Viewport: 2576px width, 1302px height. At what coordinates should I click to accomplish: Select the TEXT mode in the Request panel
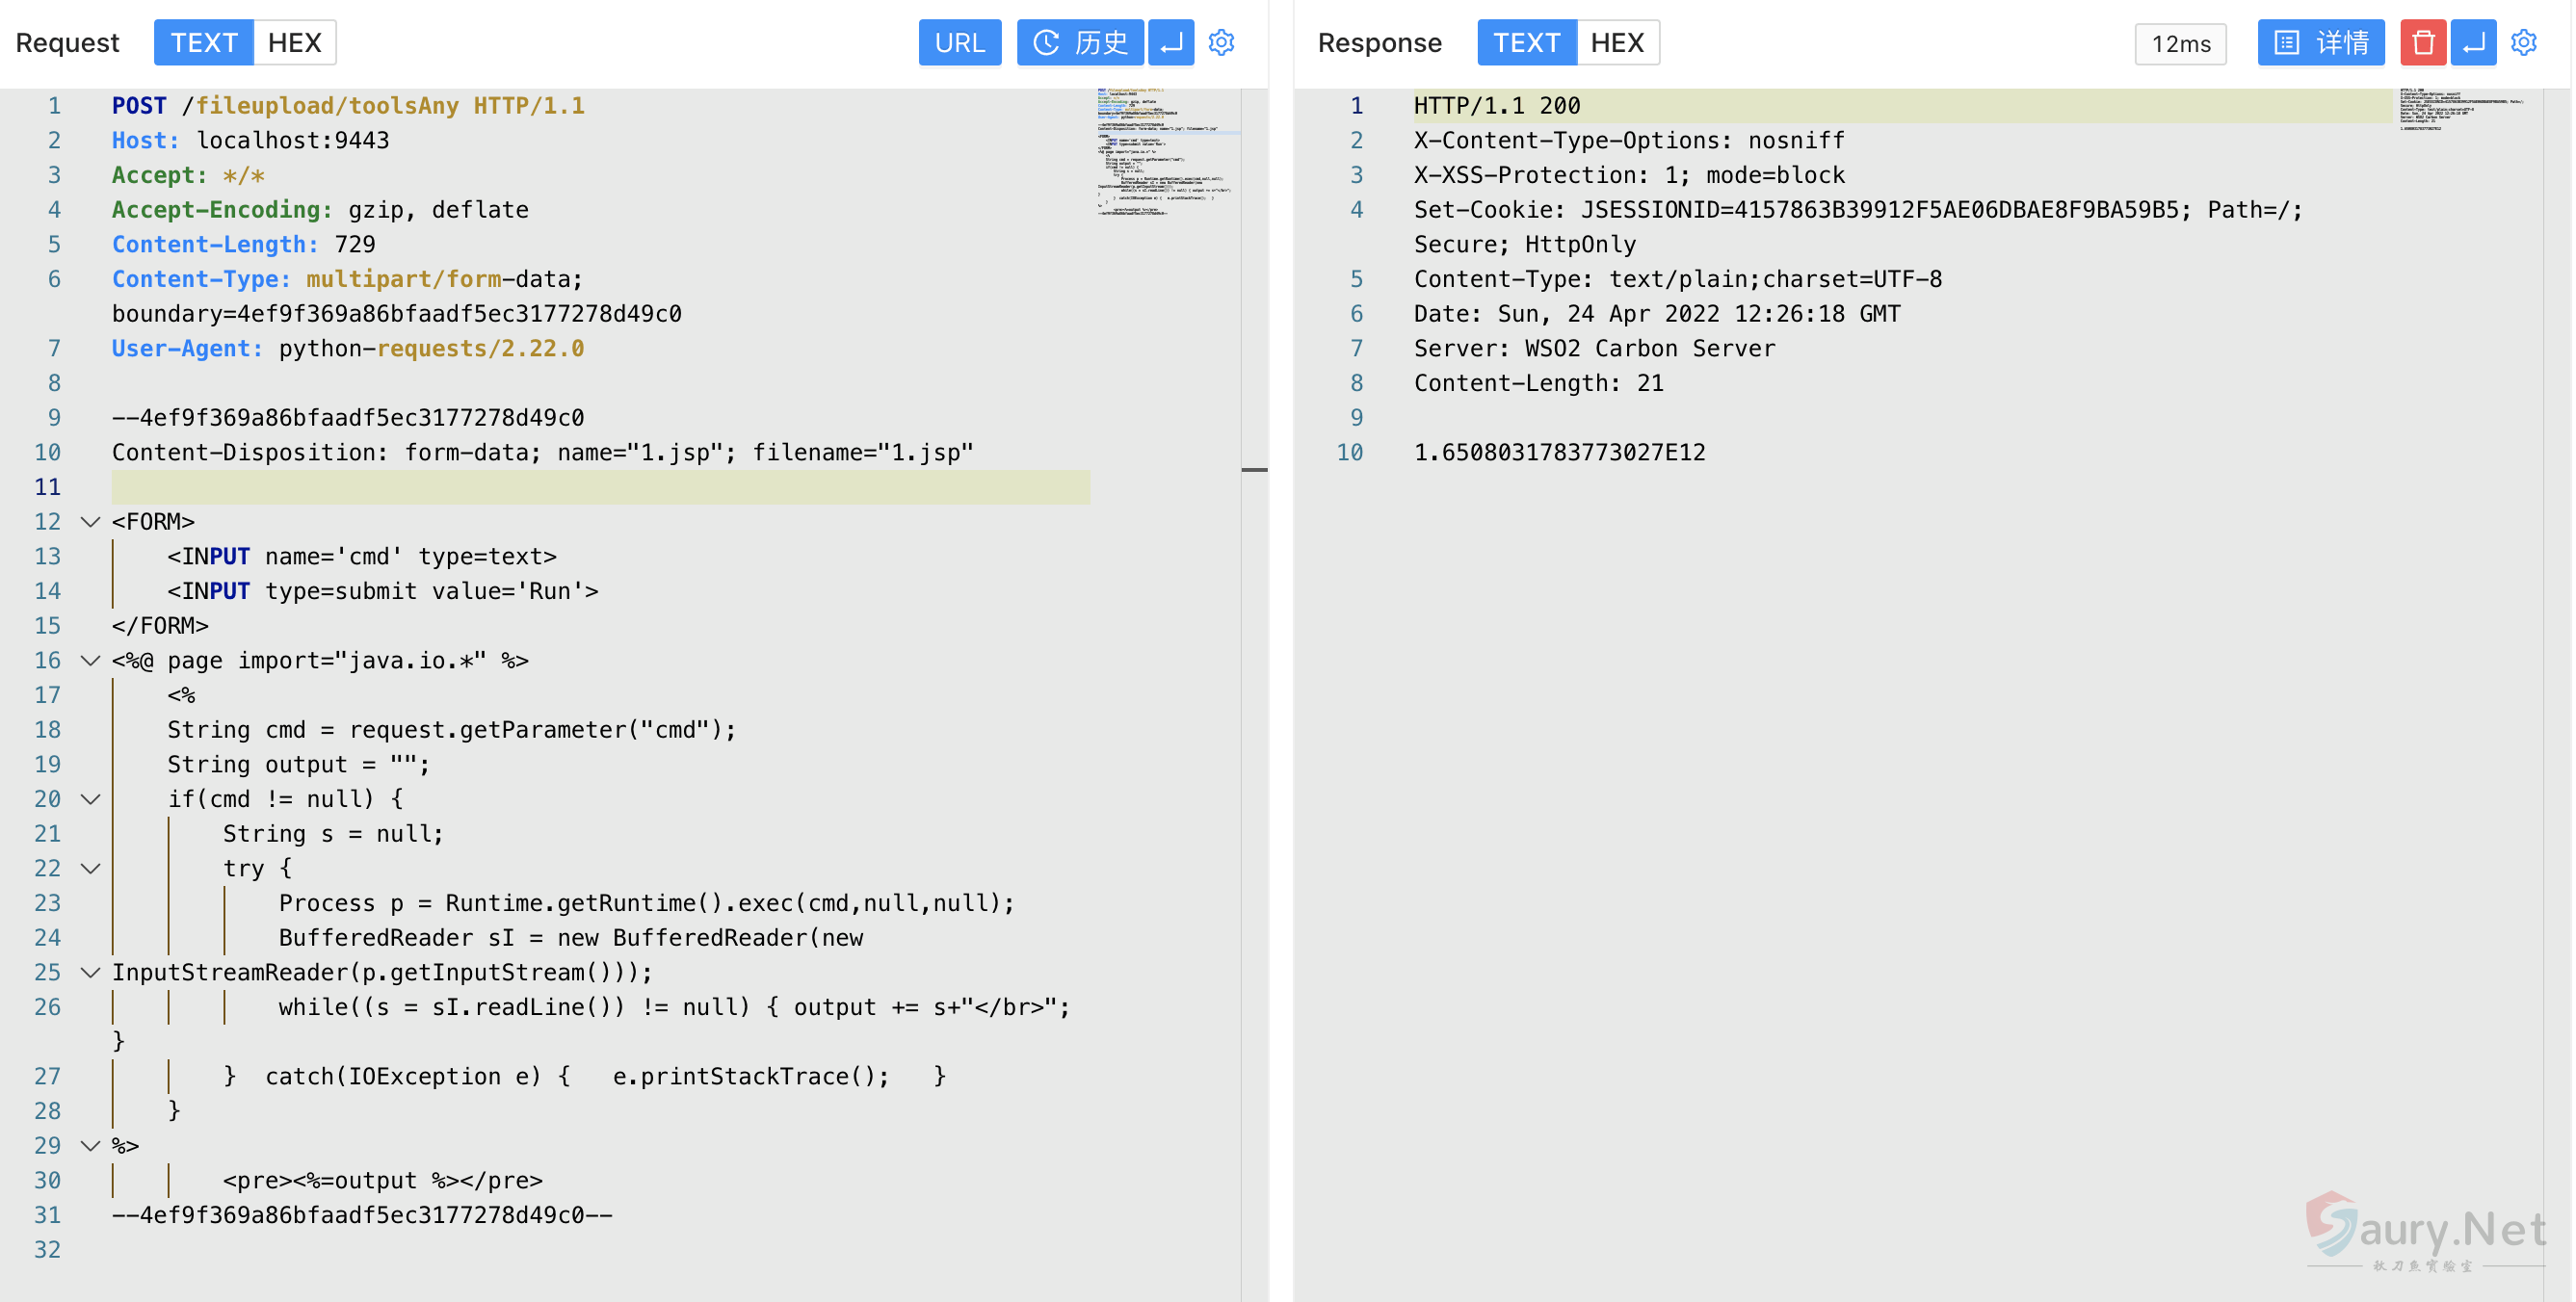204,43
